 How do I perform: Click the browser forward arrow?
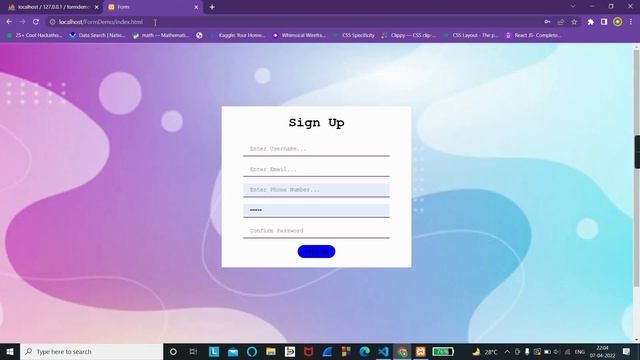pyautogui.click(x=22, y=22)
